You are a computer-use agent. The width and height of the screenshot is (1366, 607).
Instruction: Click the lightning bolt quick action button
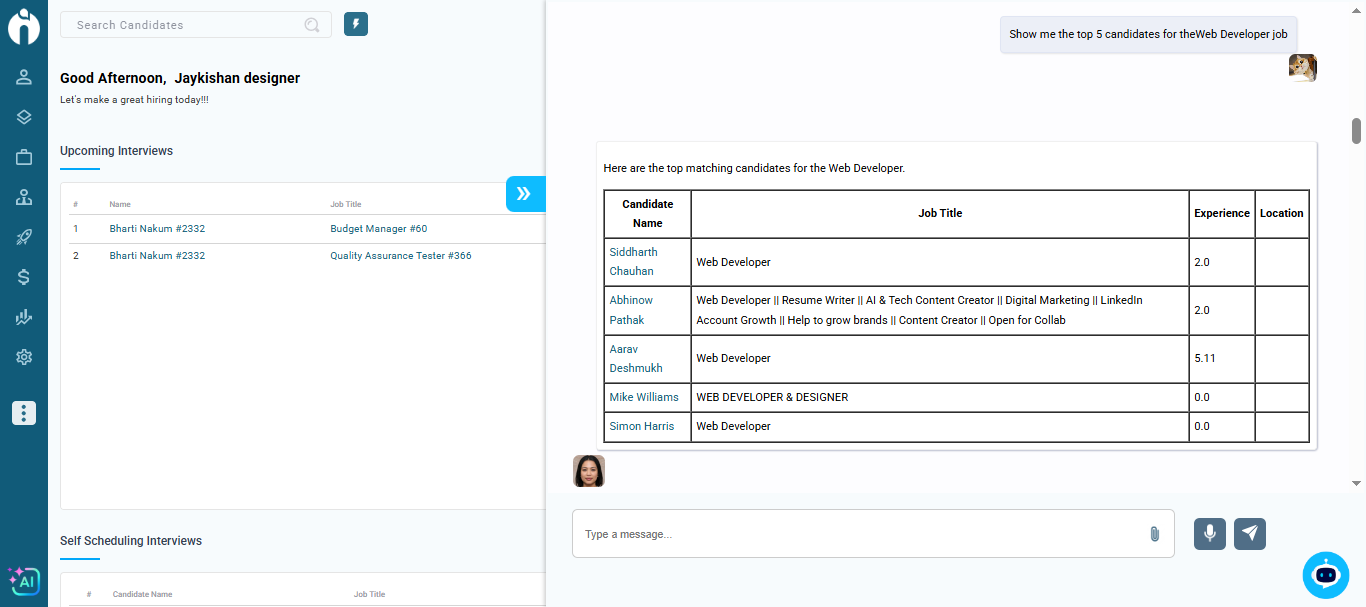(x=356, y=24)
